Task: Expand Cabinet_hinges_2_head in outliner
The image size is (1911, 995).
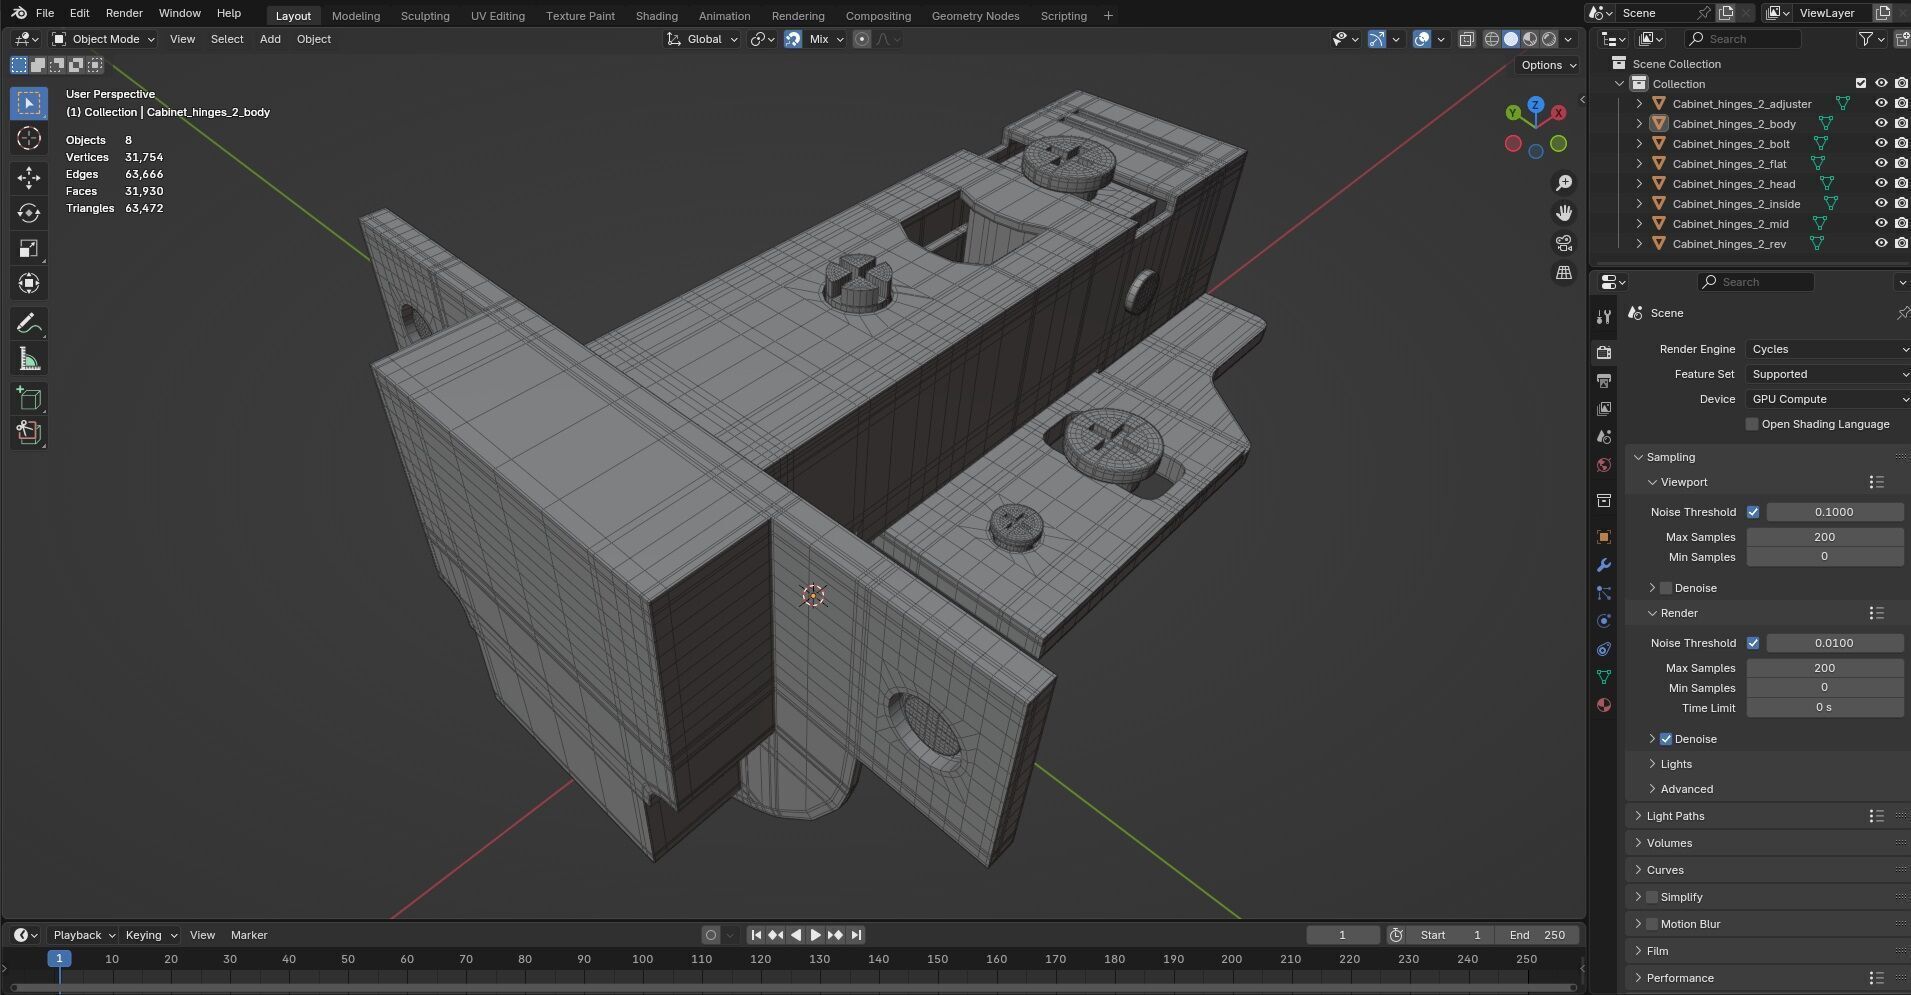Action: 1639,184
